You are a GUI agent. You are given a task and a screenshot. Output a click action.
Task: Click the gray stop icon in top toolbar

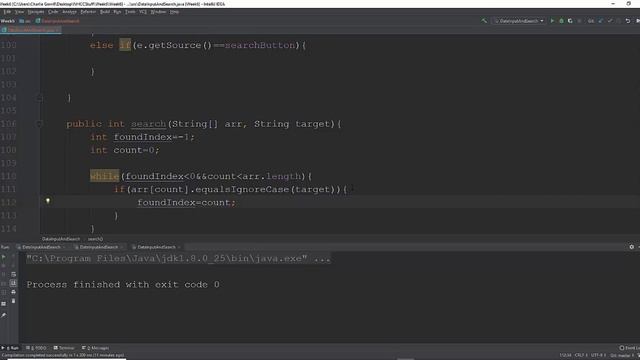tap(579, 21)
